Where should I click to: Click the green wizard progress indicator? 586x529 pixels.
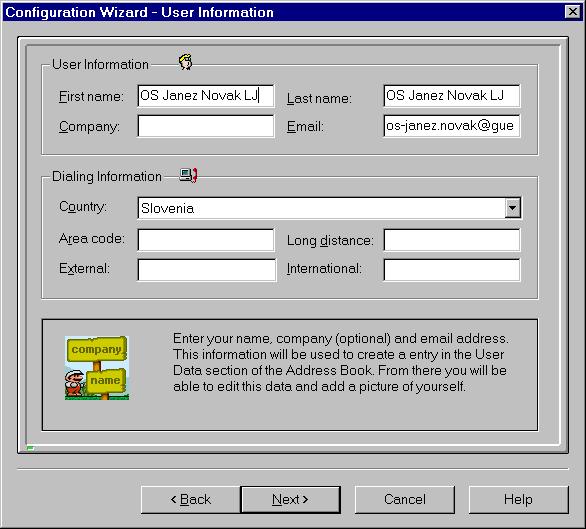pyautogui.click(x=30, y=448)
